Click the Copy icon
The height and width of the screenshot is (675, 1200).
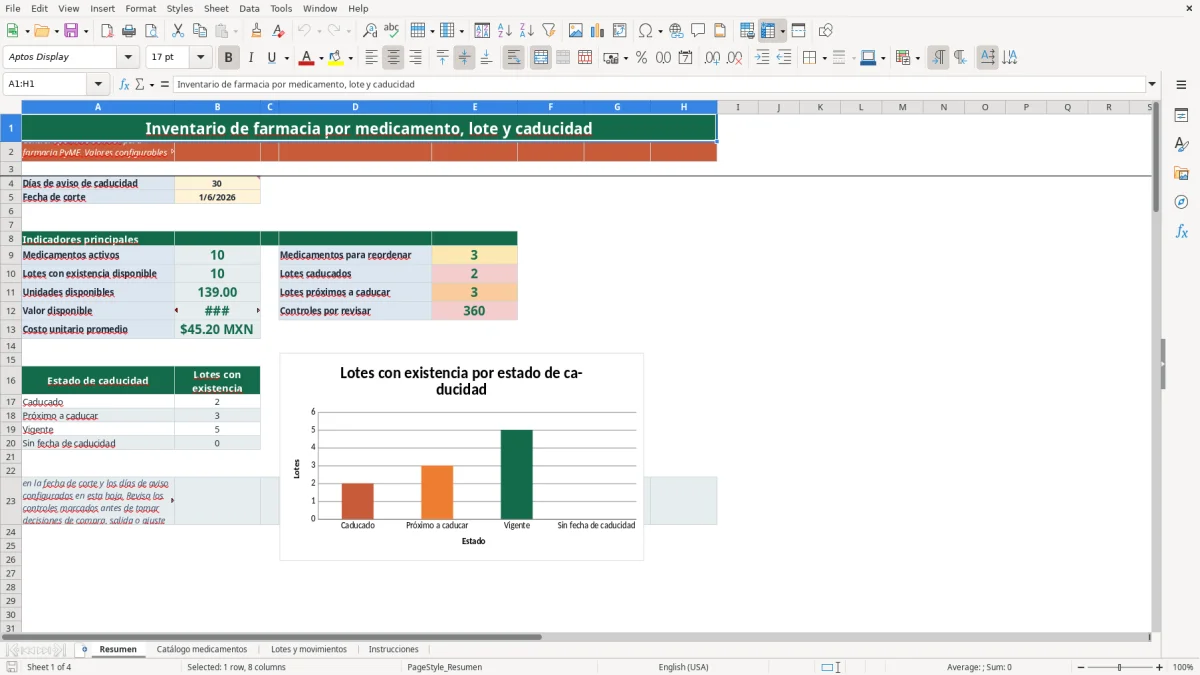pos(200,31)
